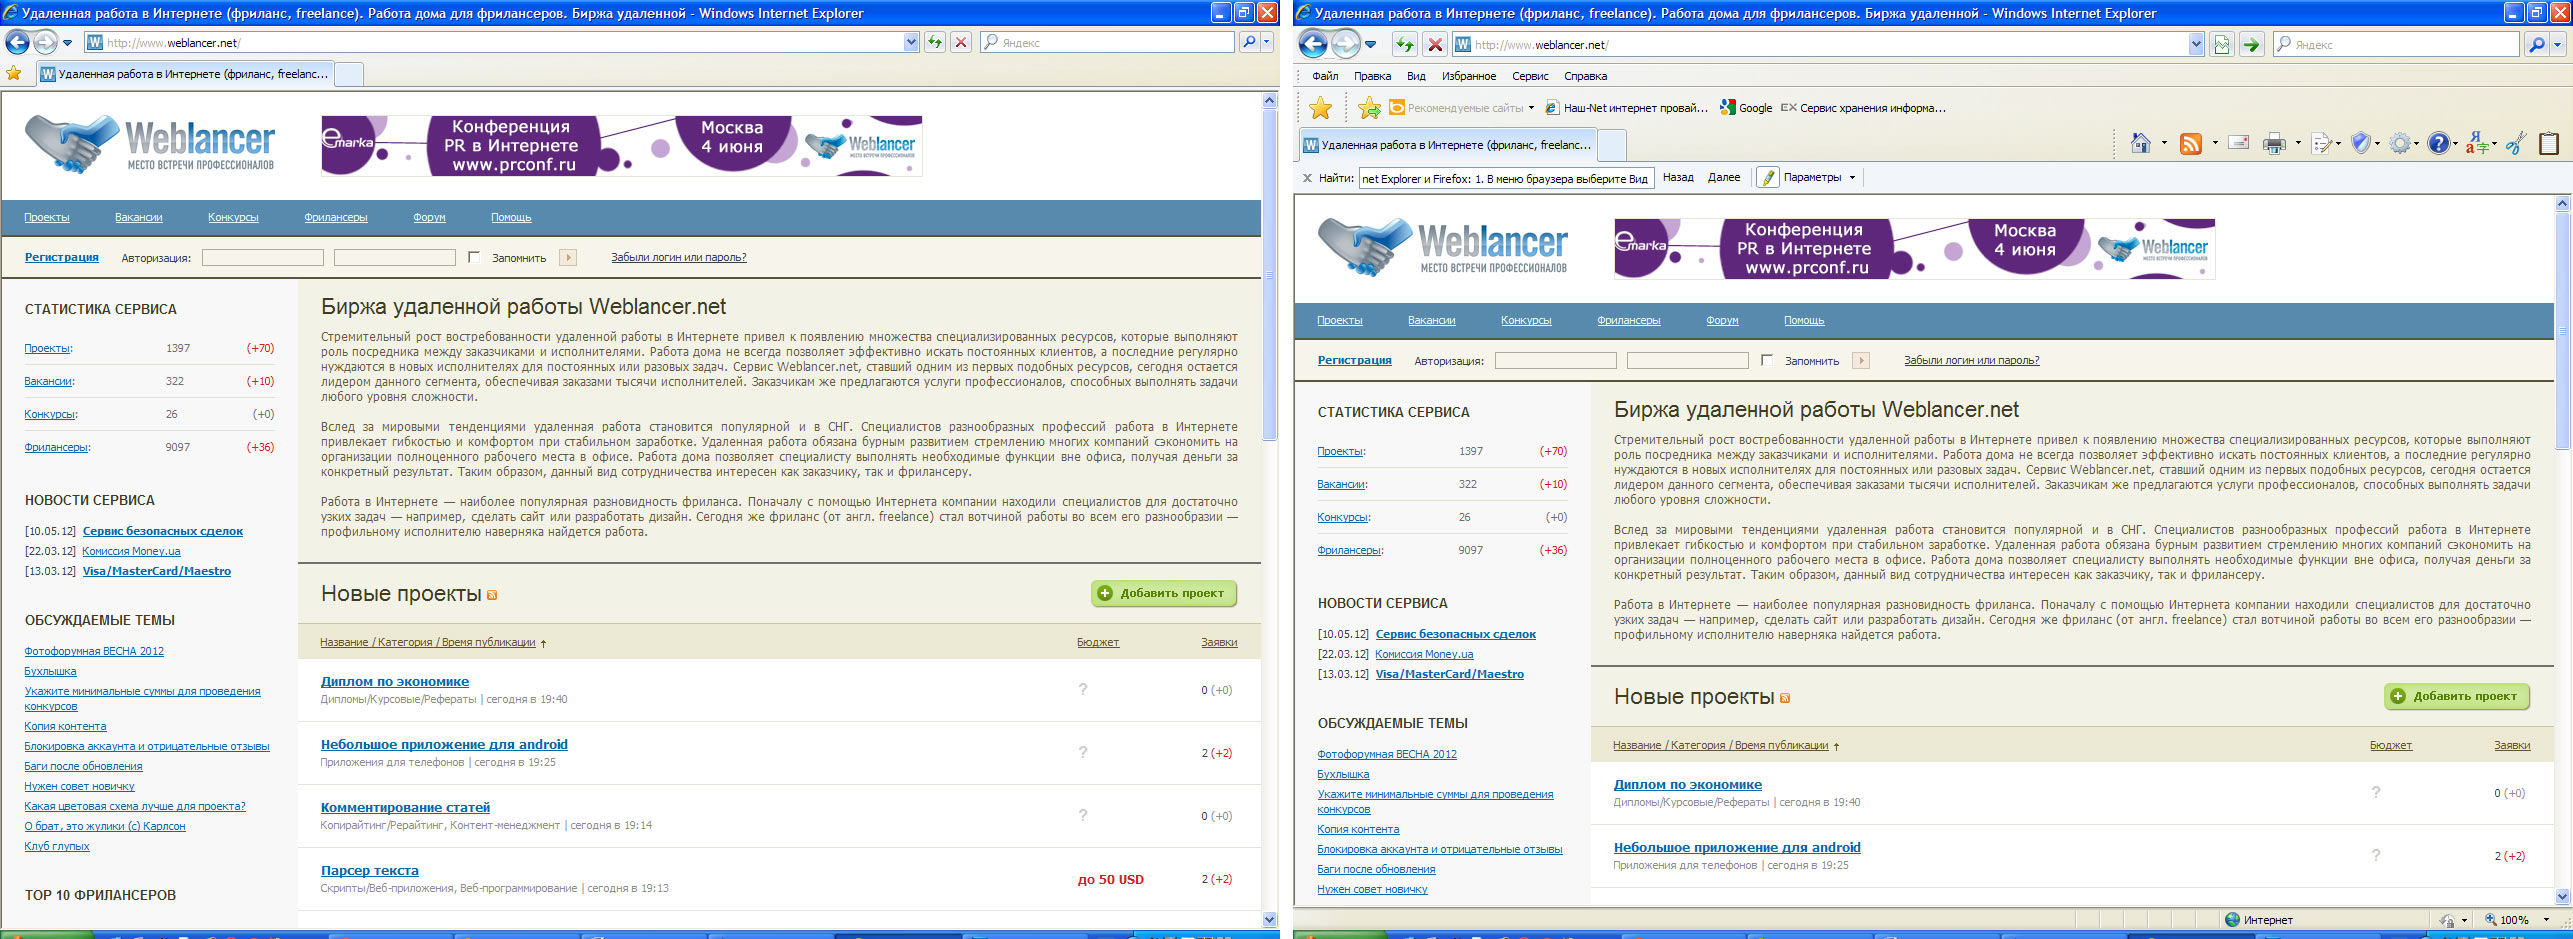Click the Read Mail icon in right command bar
Screen dimensions: 2573x939
(2239, 143)
